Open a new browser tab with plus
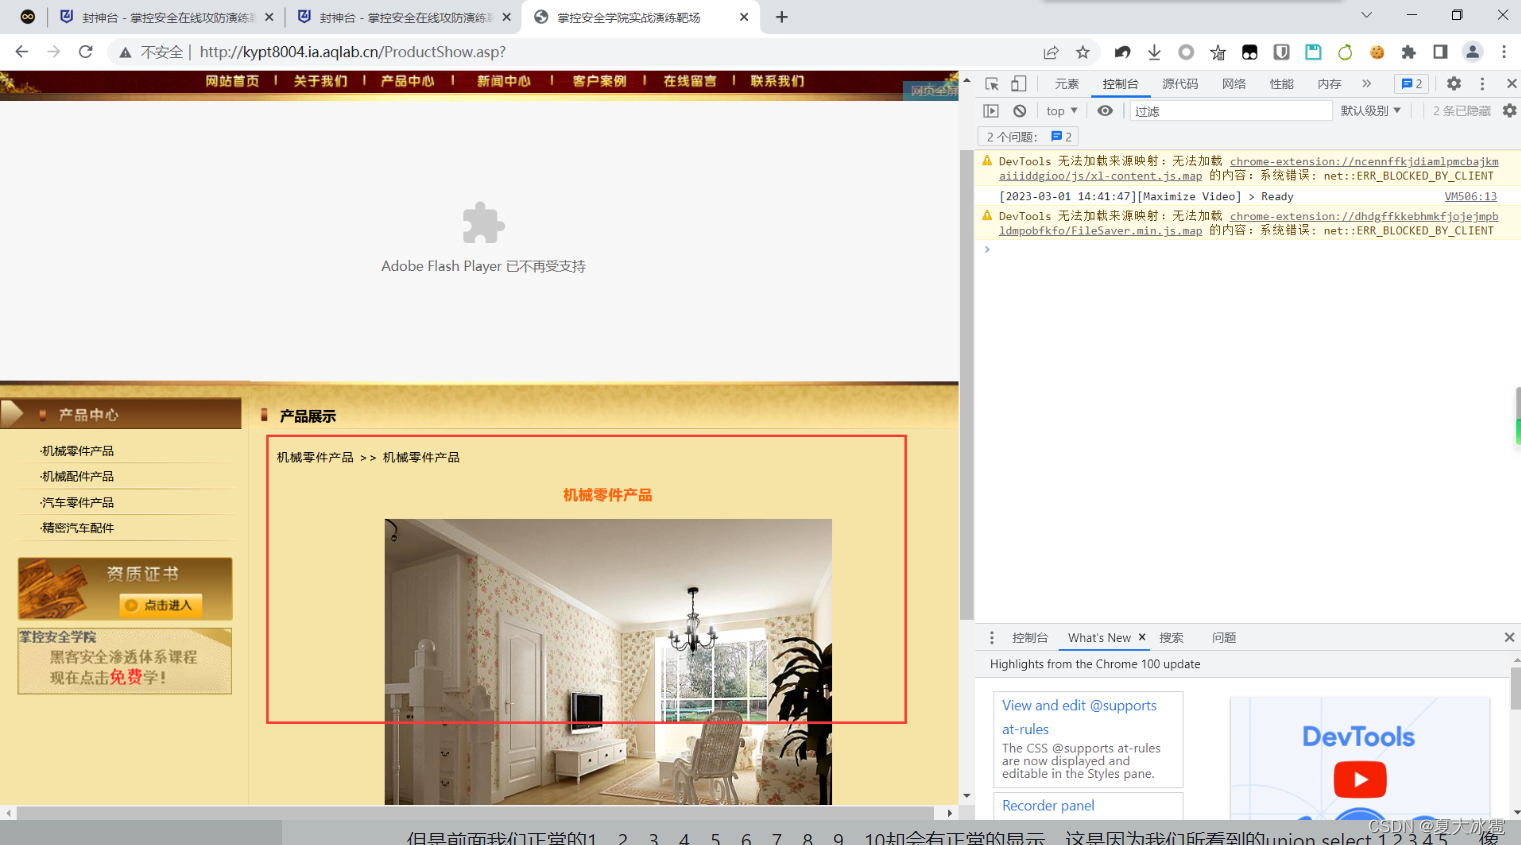 (x=782, y=17)
